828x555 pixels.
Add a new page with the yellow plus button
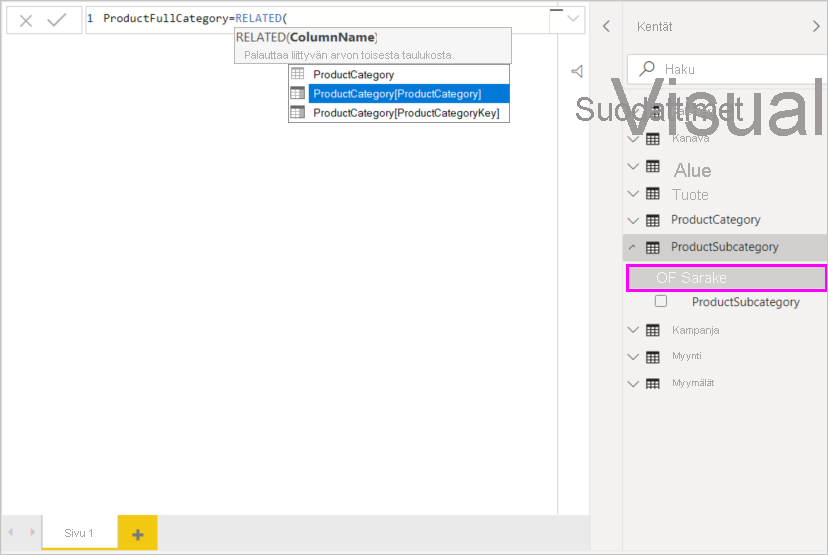(138, 534)
